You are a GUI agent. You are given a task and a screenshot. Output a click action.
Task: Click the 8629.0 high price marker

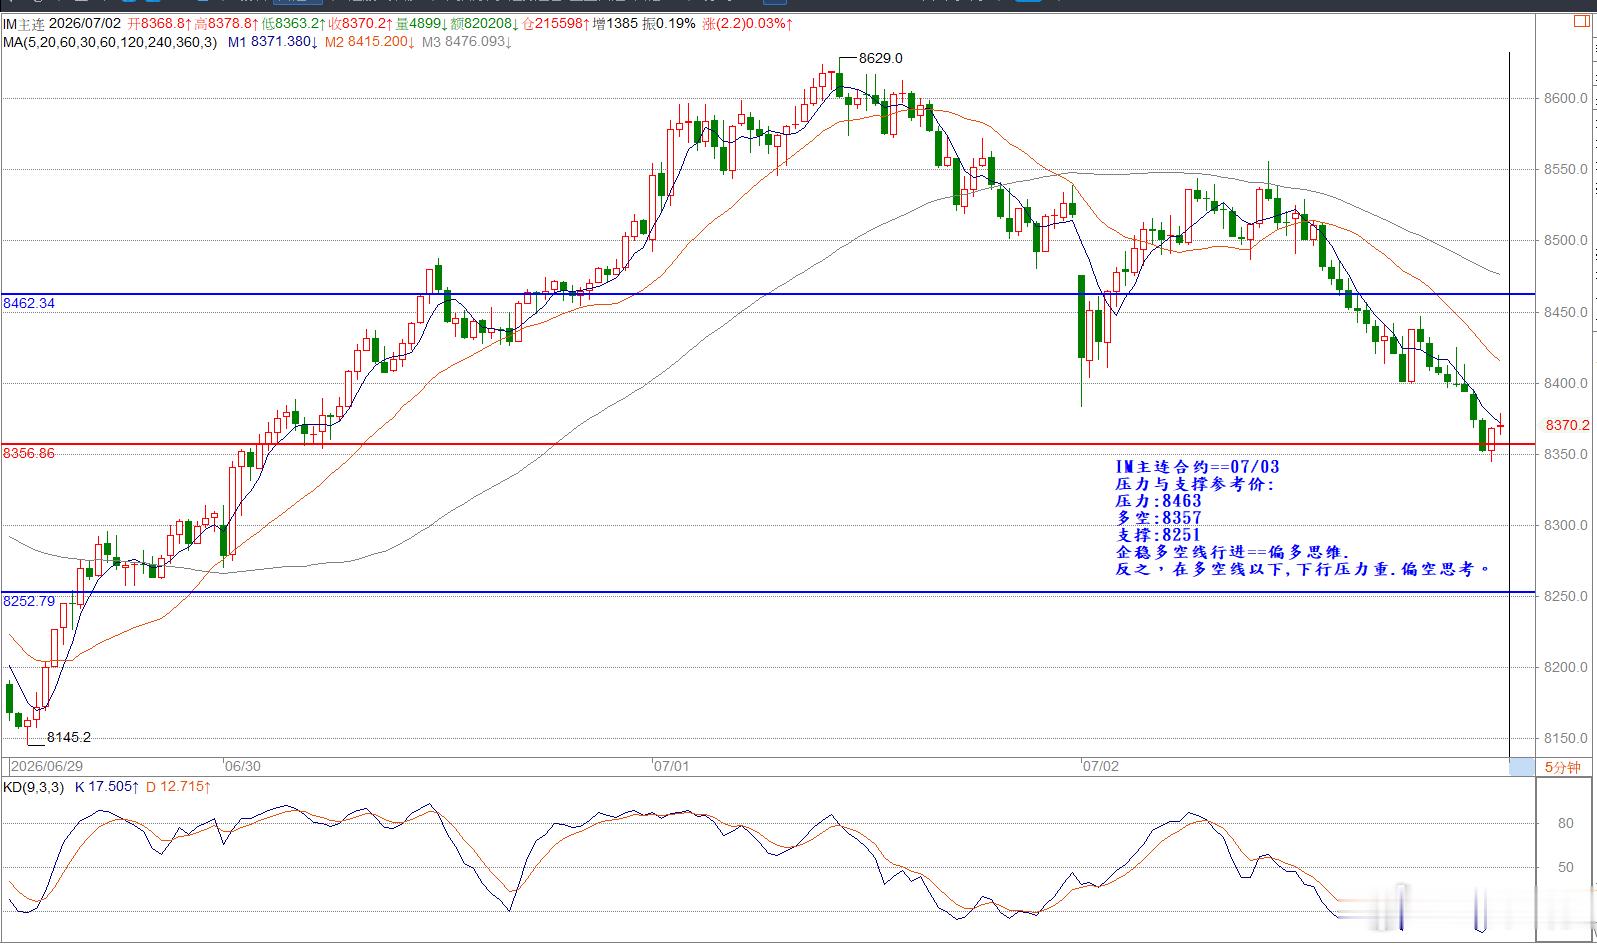pos(881,58)
